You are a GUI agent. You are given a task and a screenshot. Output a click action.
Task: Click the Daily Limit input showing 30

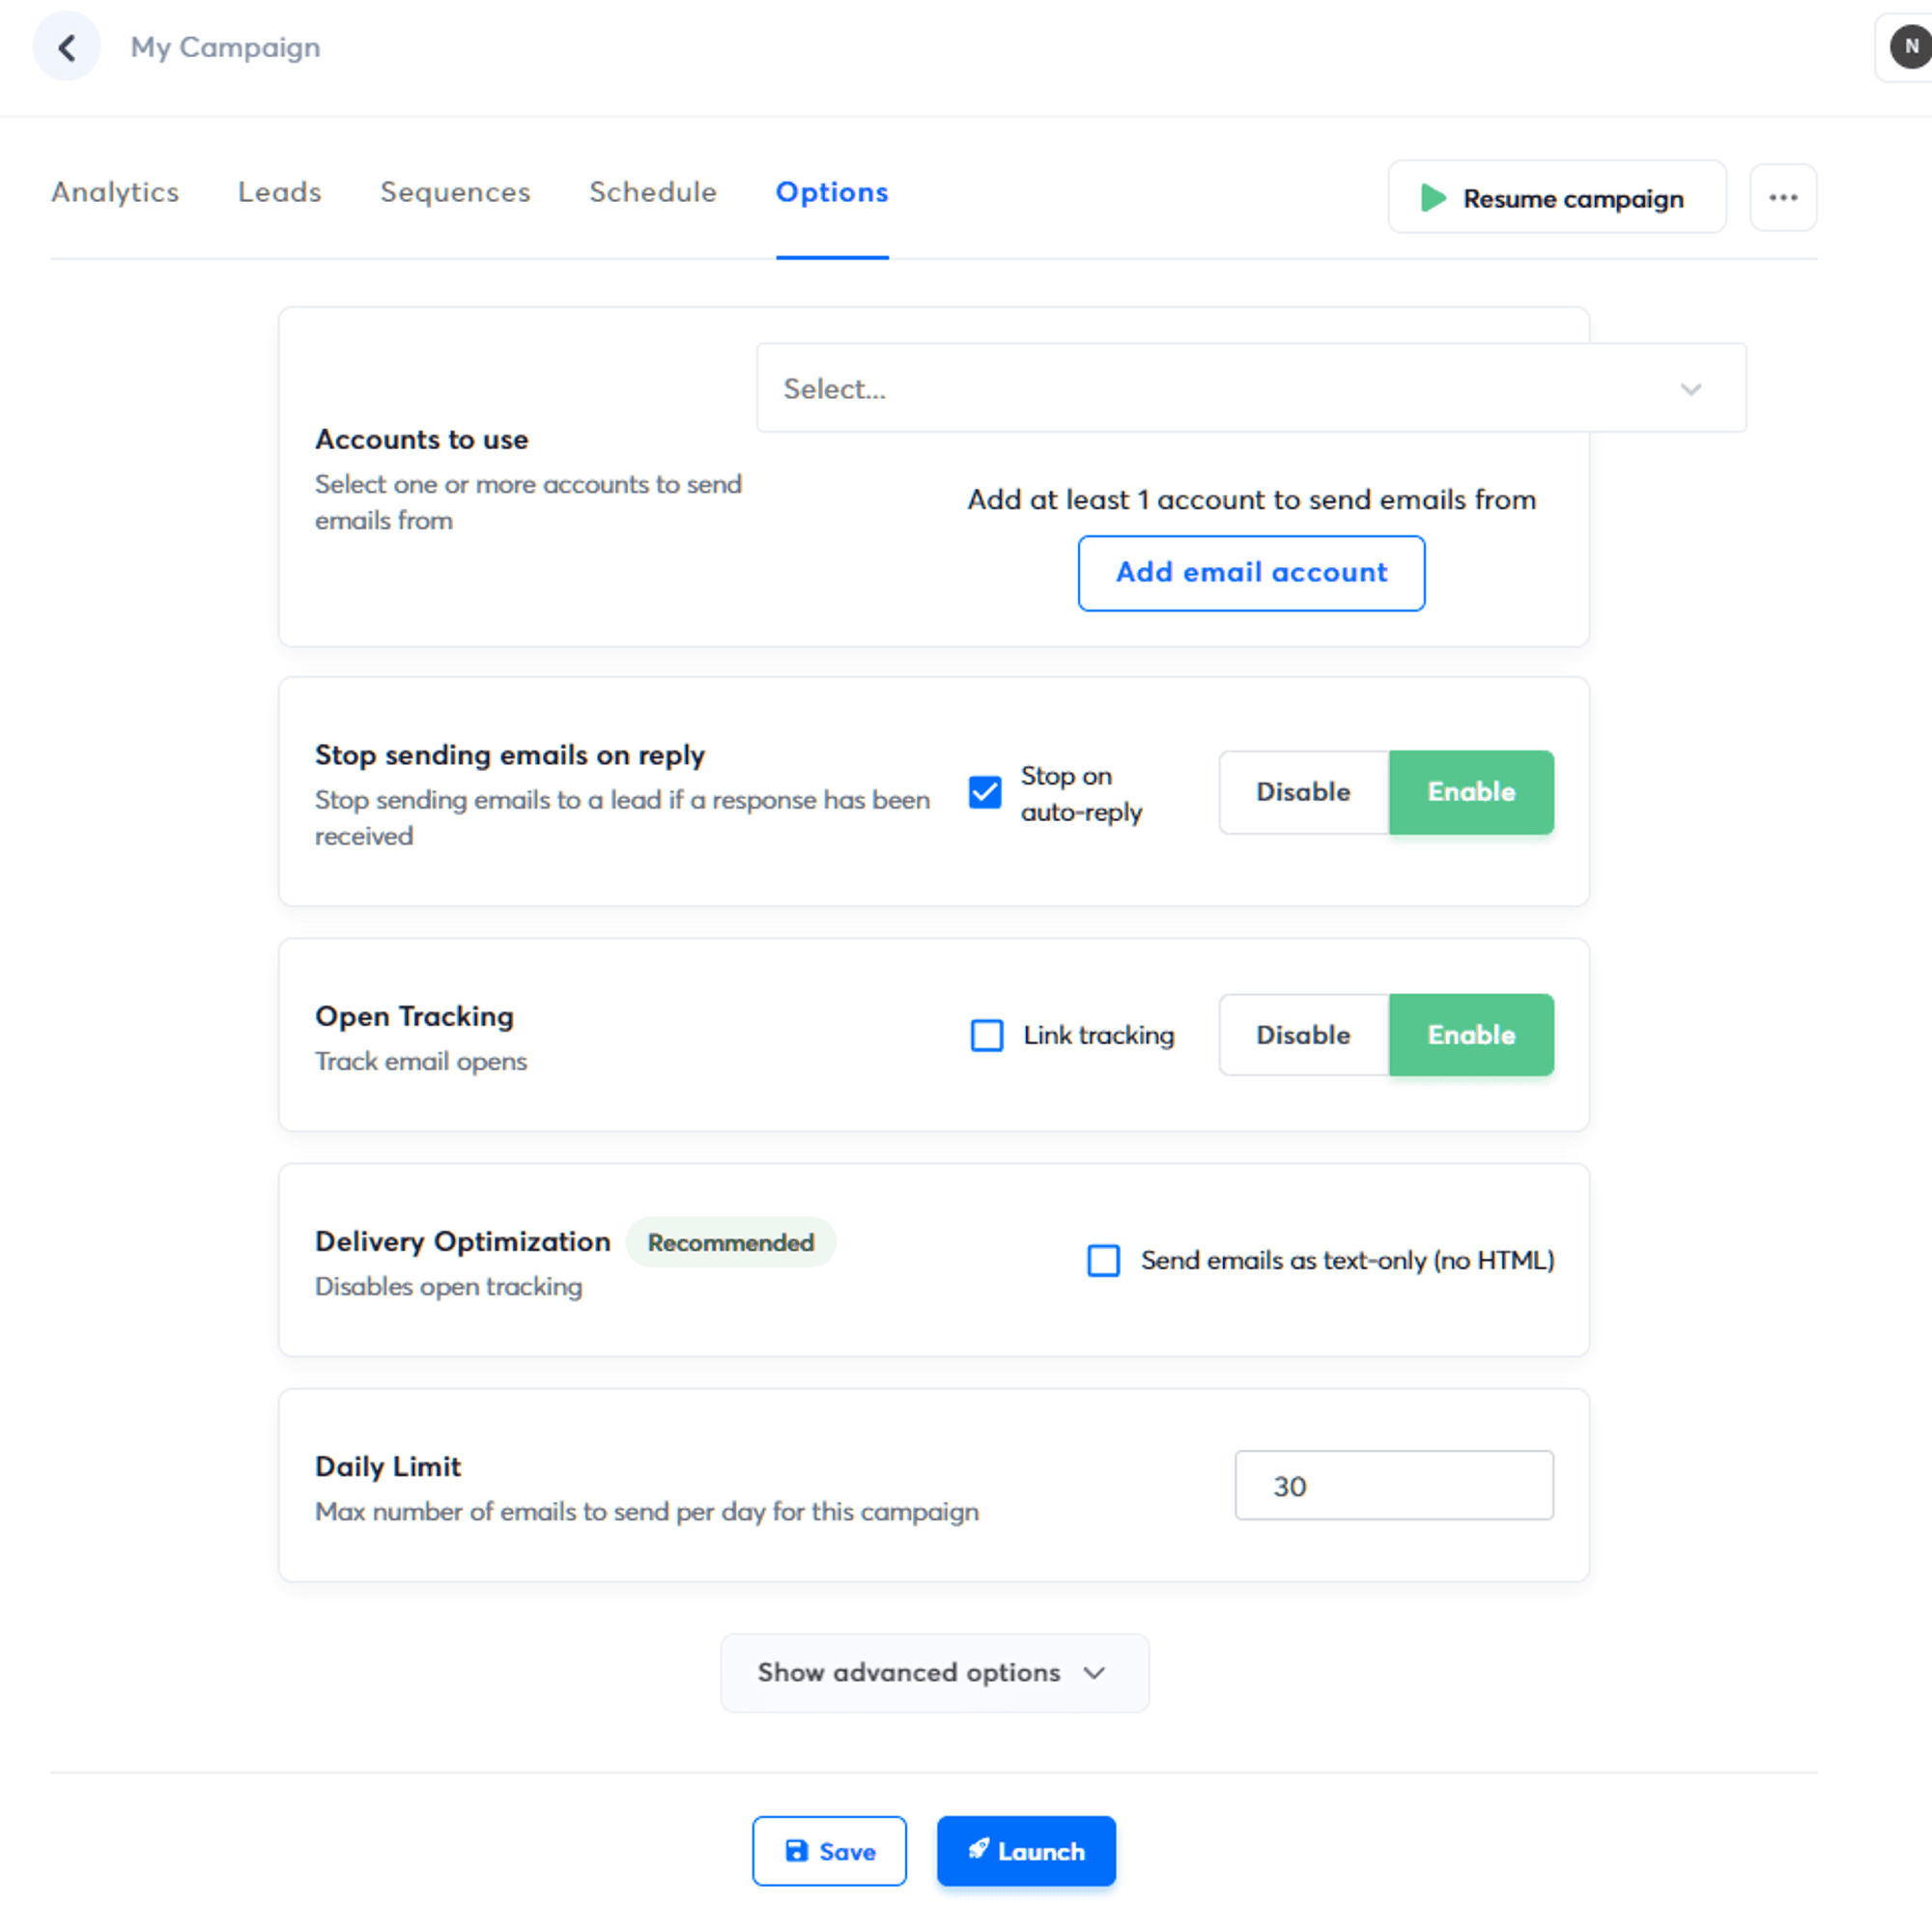(x=1393, y=1485)
